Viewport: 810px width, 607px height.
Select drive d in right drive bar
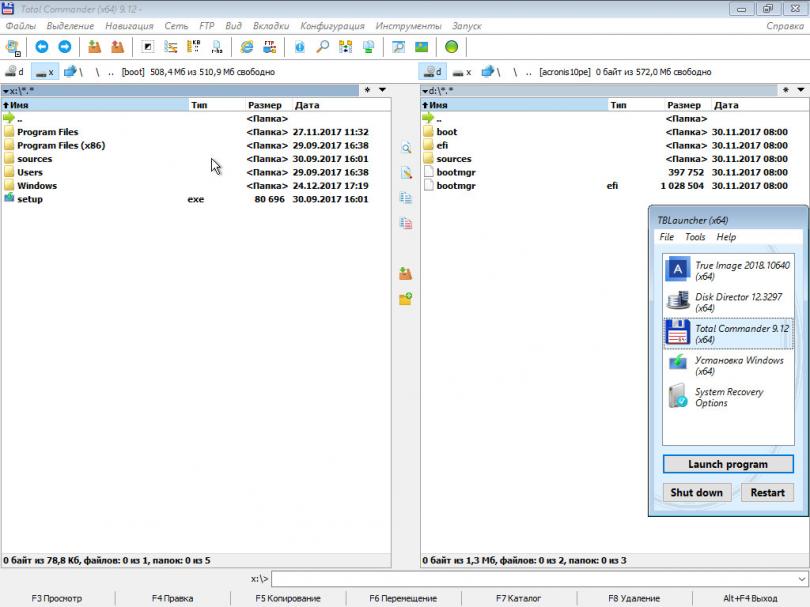432,71
